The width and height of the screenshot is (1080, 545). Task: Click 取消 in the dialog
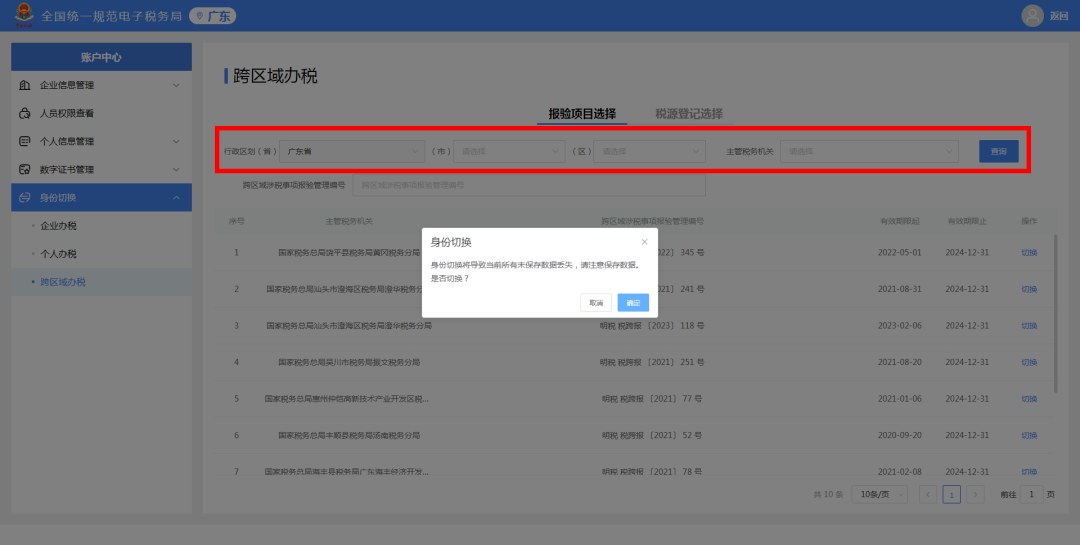(596, 302)
